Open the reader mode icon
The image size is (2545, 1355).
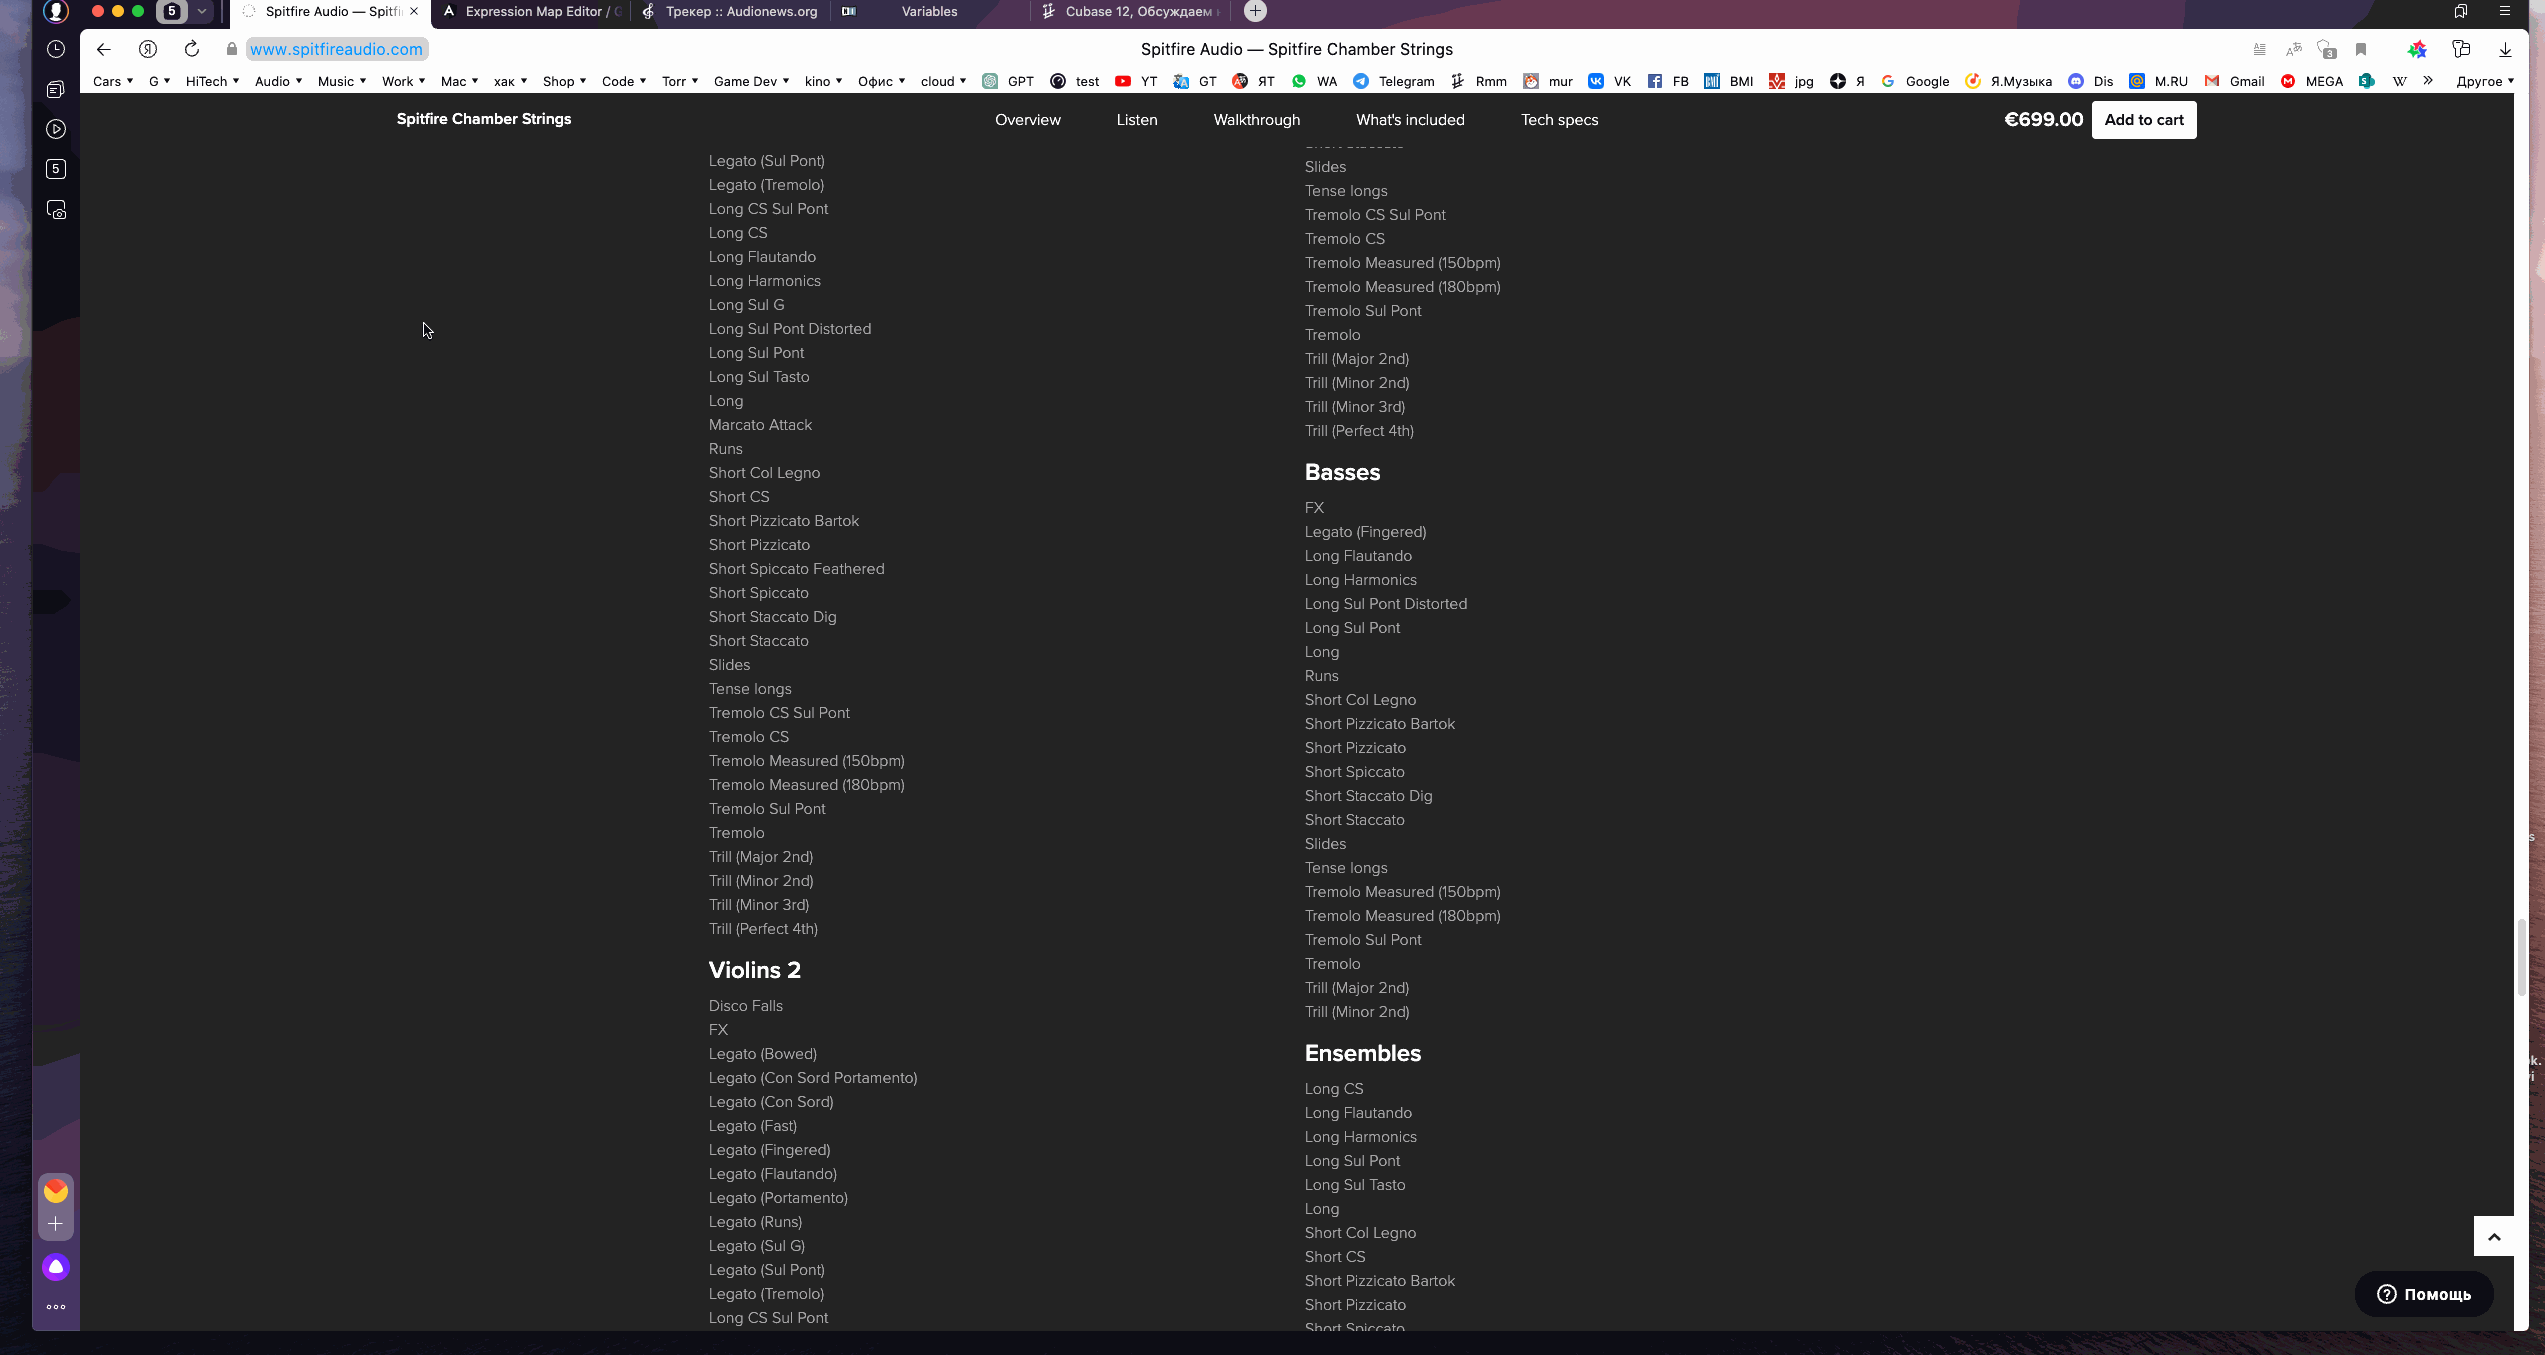[2259, 49]
